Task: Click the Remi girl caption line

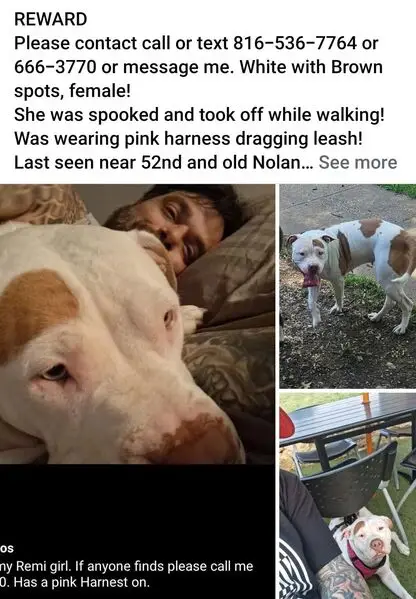Action: point(126,566)
